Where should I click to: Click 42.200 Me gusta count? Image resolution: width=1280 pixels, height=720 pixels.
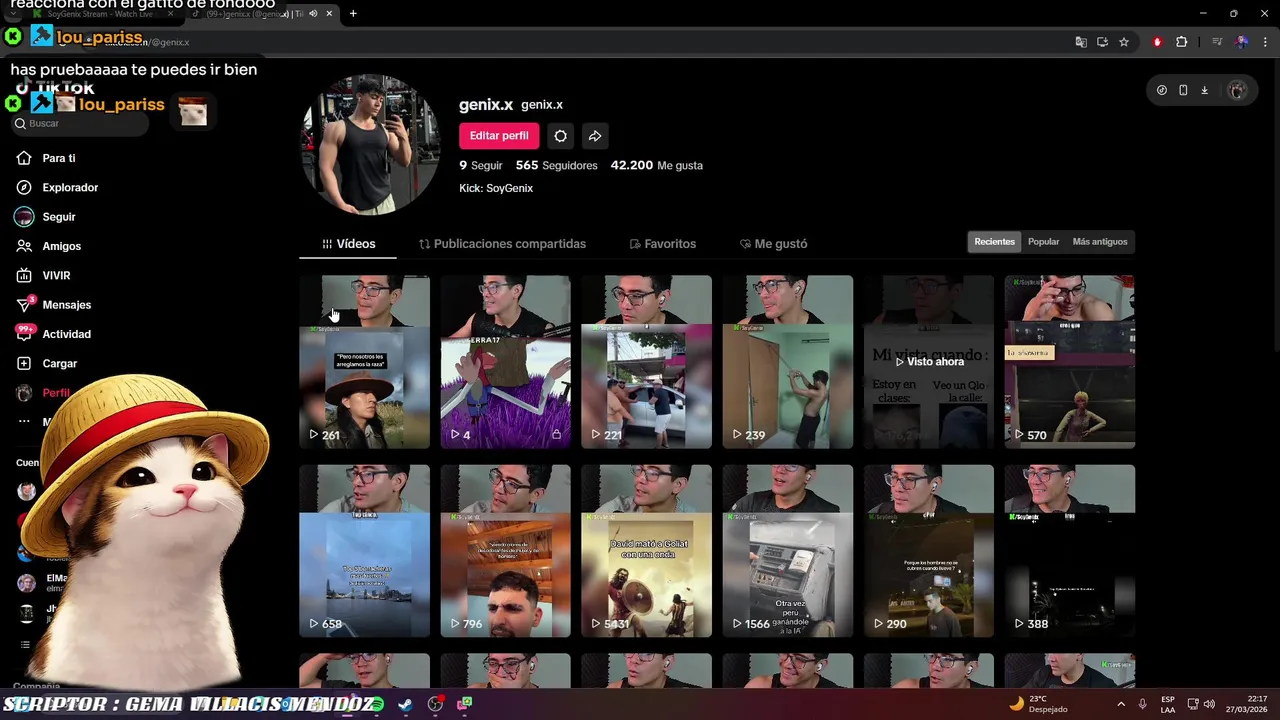[656, 165]
